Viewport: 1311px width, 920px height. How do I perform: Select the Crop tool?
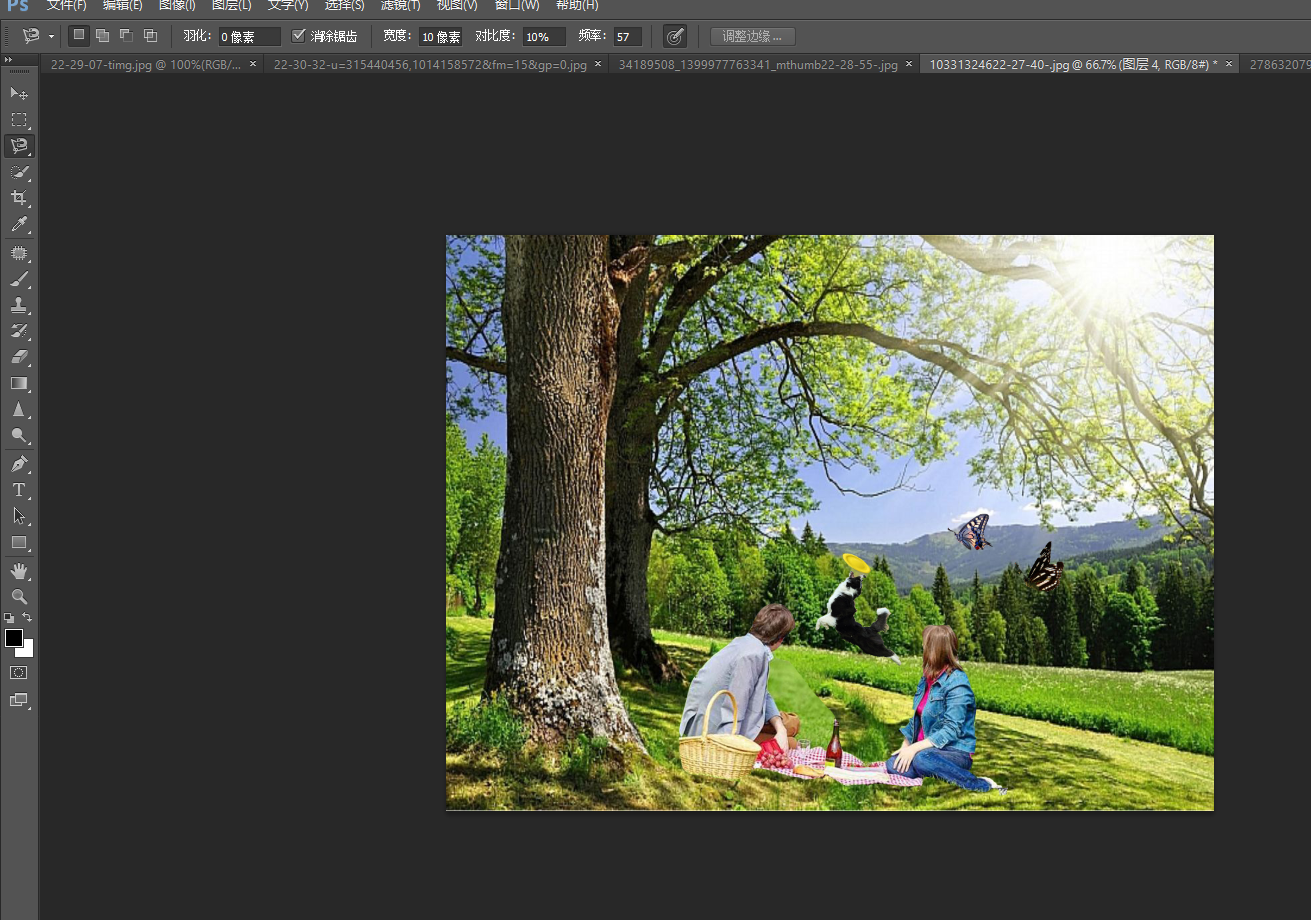tap(19, 198)
